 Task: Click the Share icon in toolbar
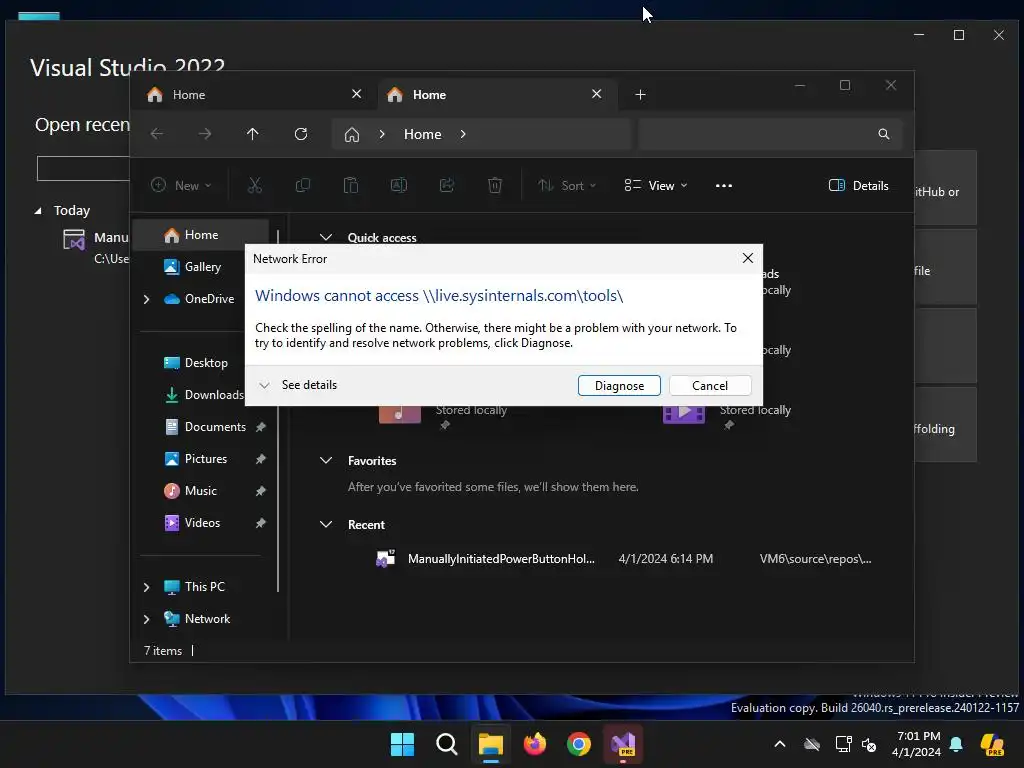[447, 185]
